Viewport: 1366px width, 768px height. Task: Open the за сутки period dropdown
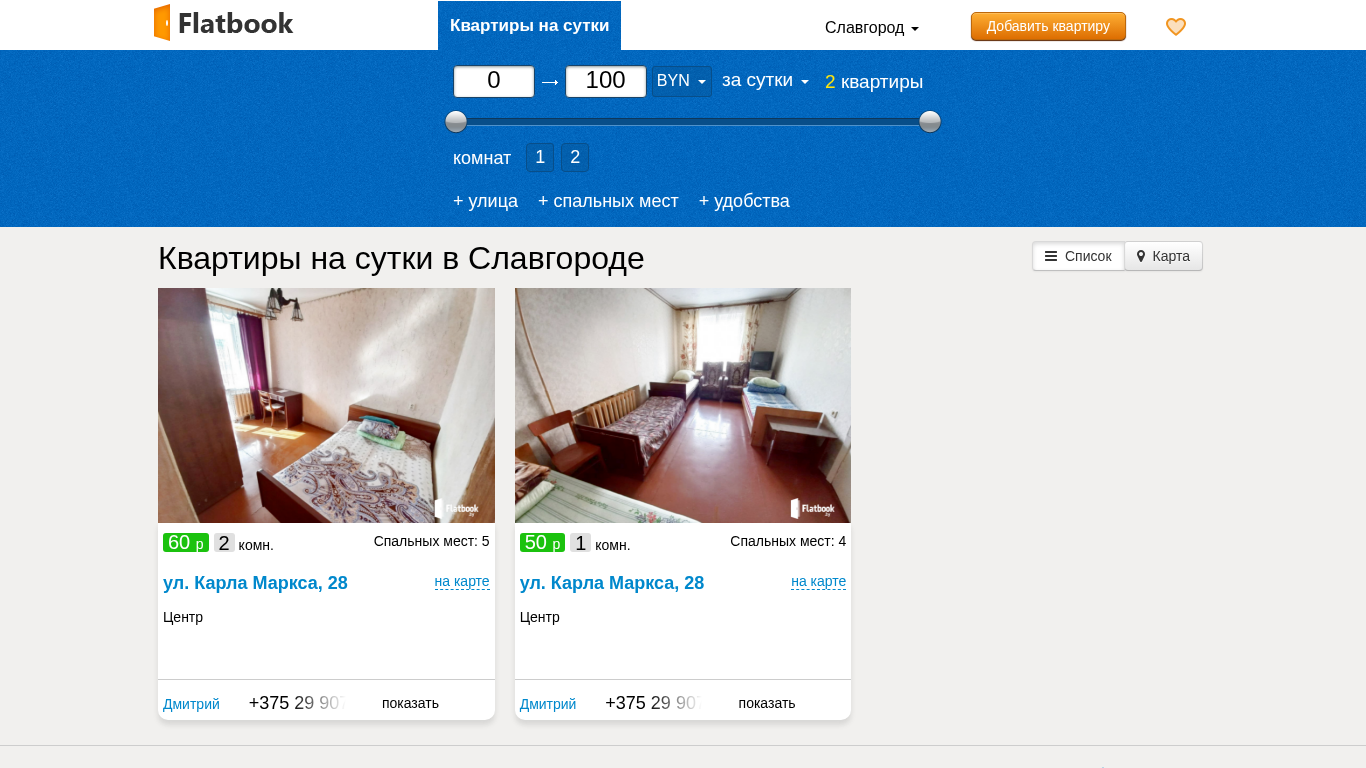pos(765,80)
